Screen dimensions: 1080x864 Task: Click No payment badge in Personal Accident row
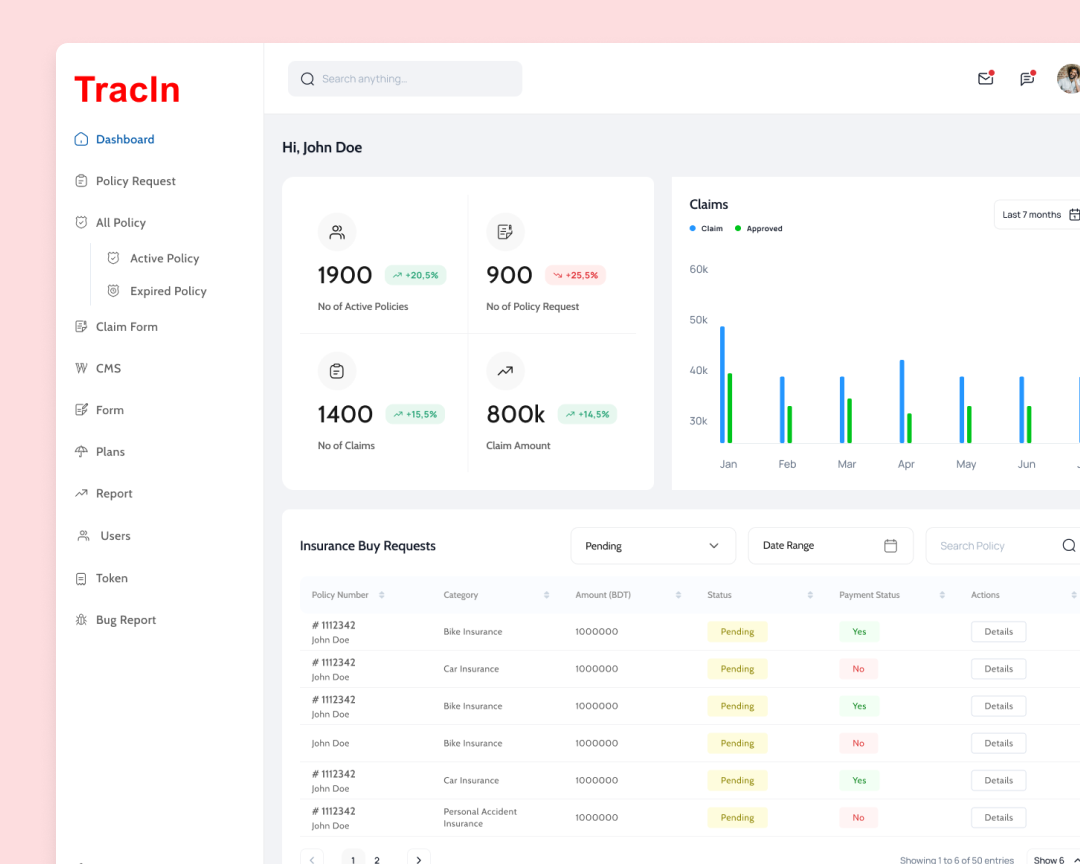[858, 818]
